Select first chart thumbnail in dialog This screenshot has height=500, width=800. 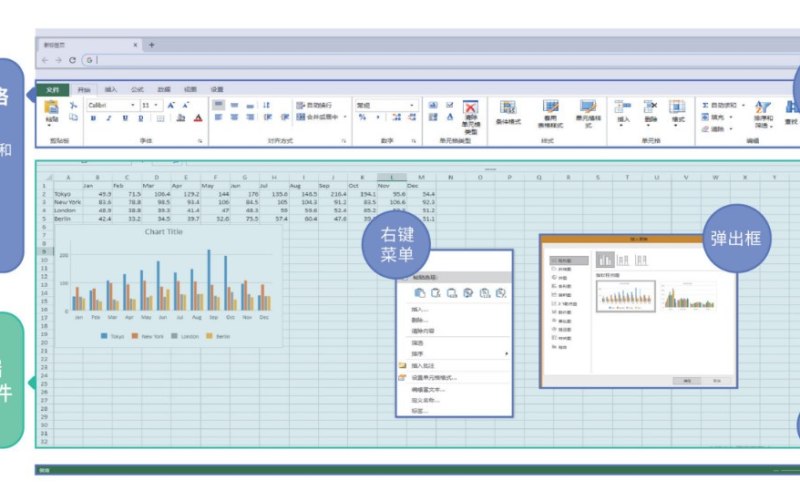[626, 296]
